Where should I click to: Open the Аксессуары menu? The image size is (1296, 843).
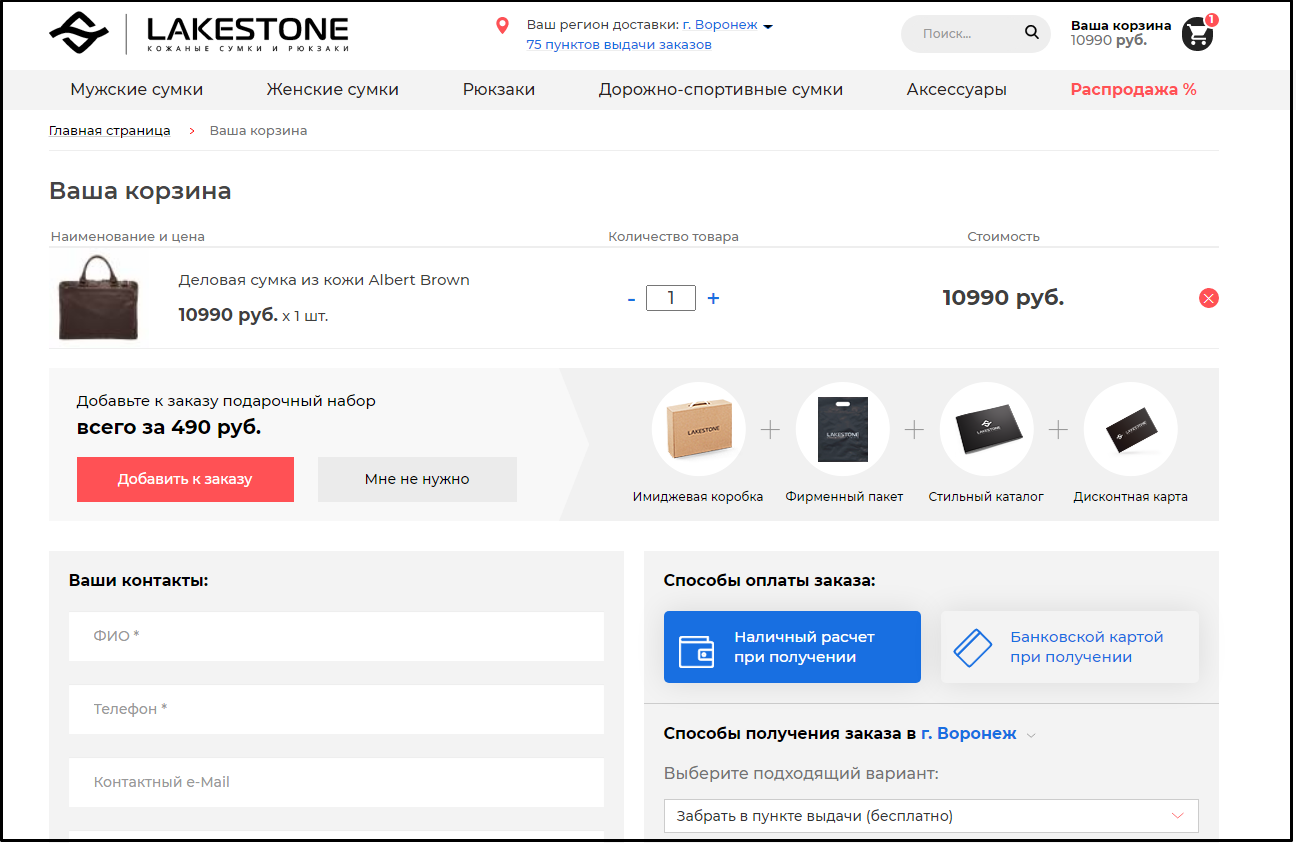(957, 90)
